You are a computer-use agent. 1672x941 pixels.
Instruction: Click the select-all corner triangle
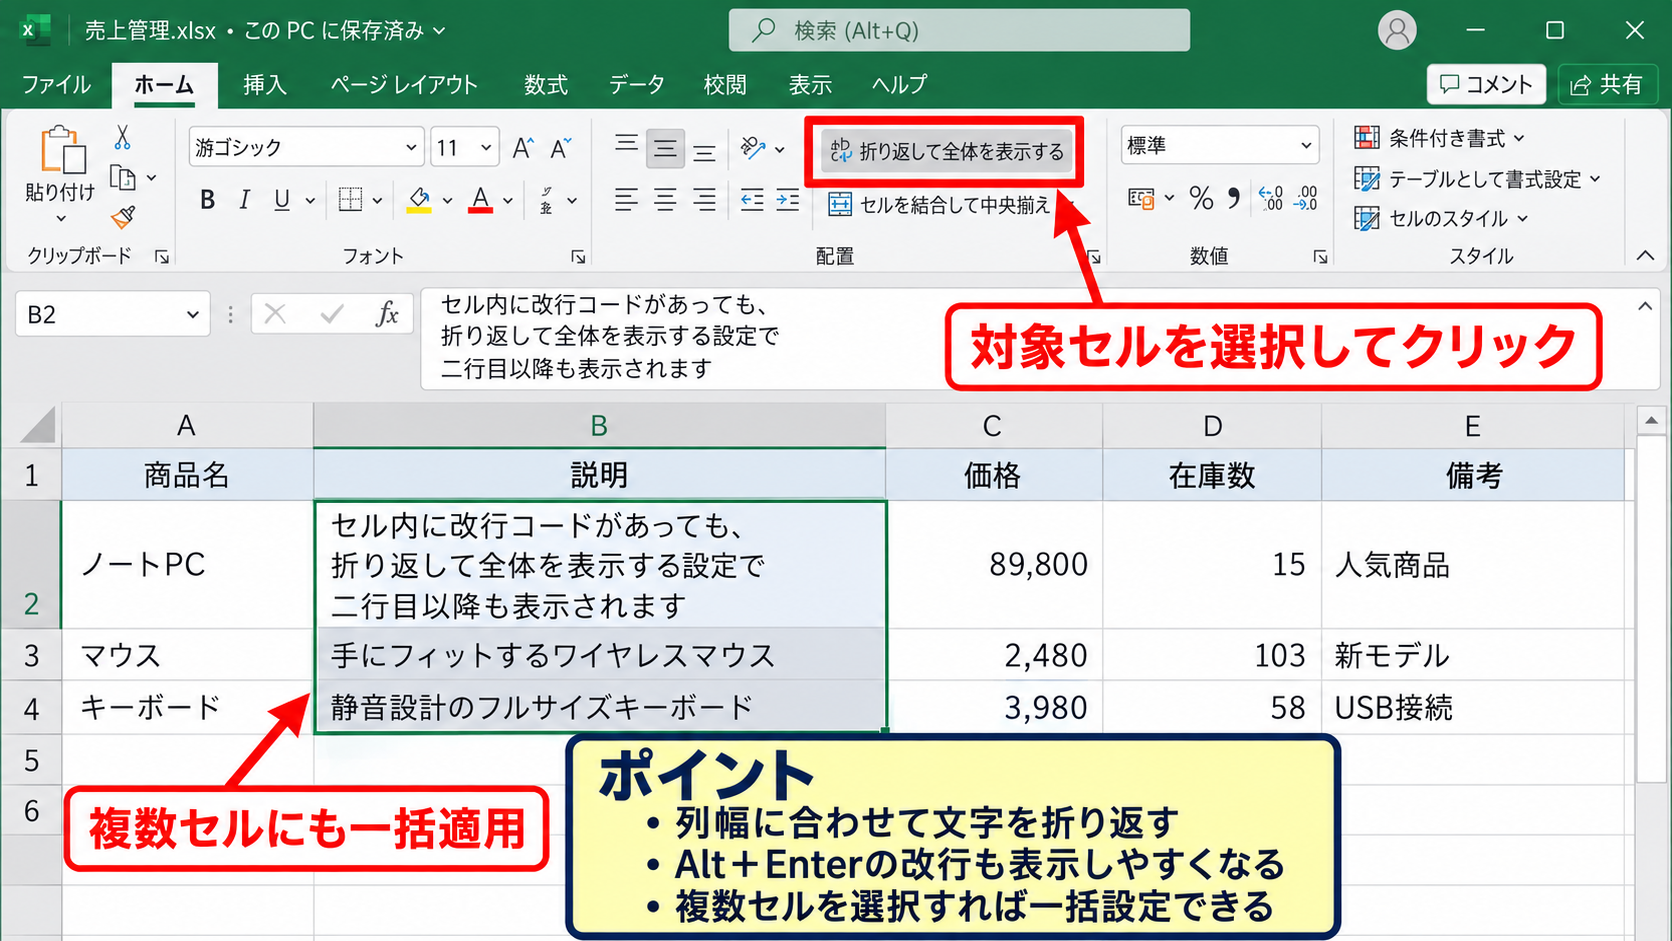pos(36,425)
